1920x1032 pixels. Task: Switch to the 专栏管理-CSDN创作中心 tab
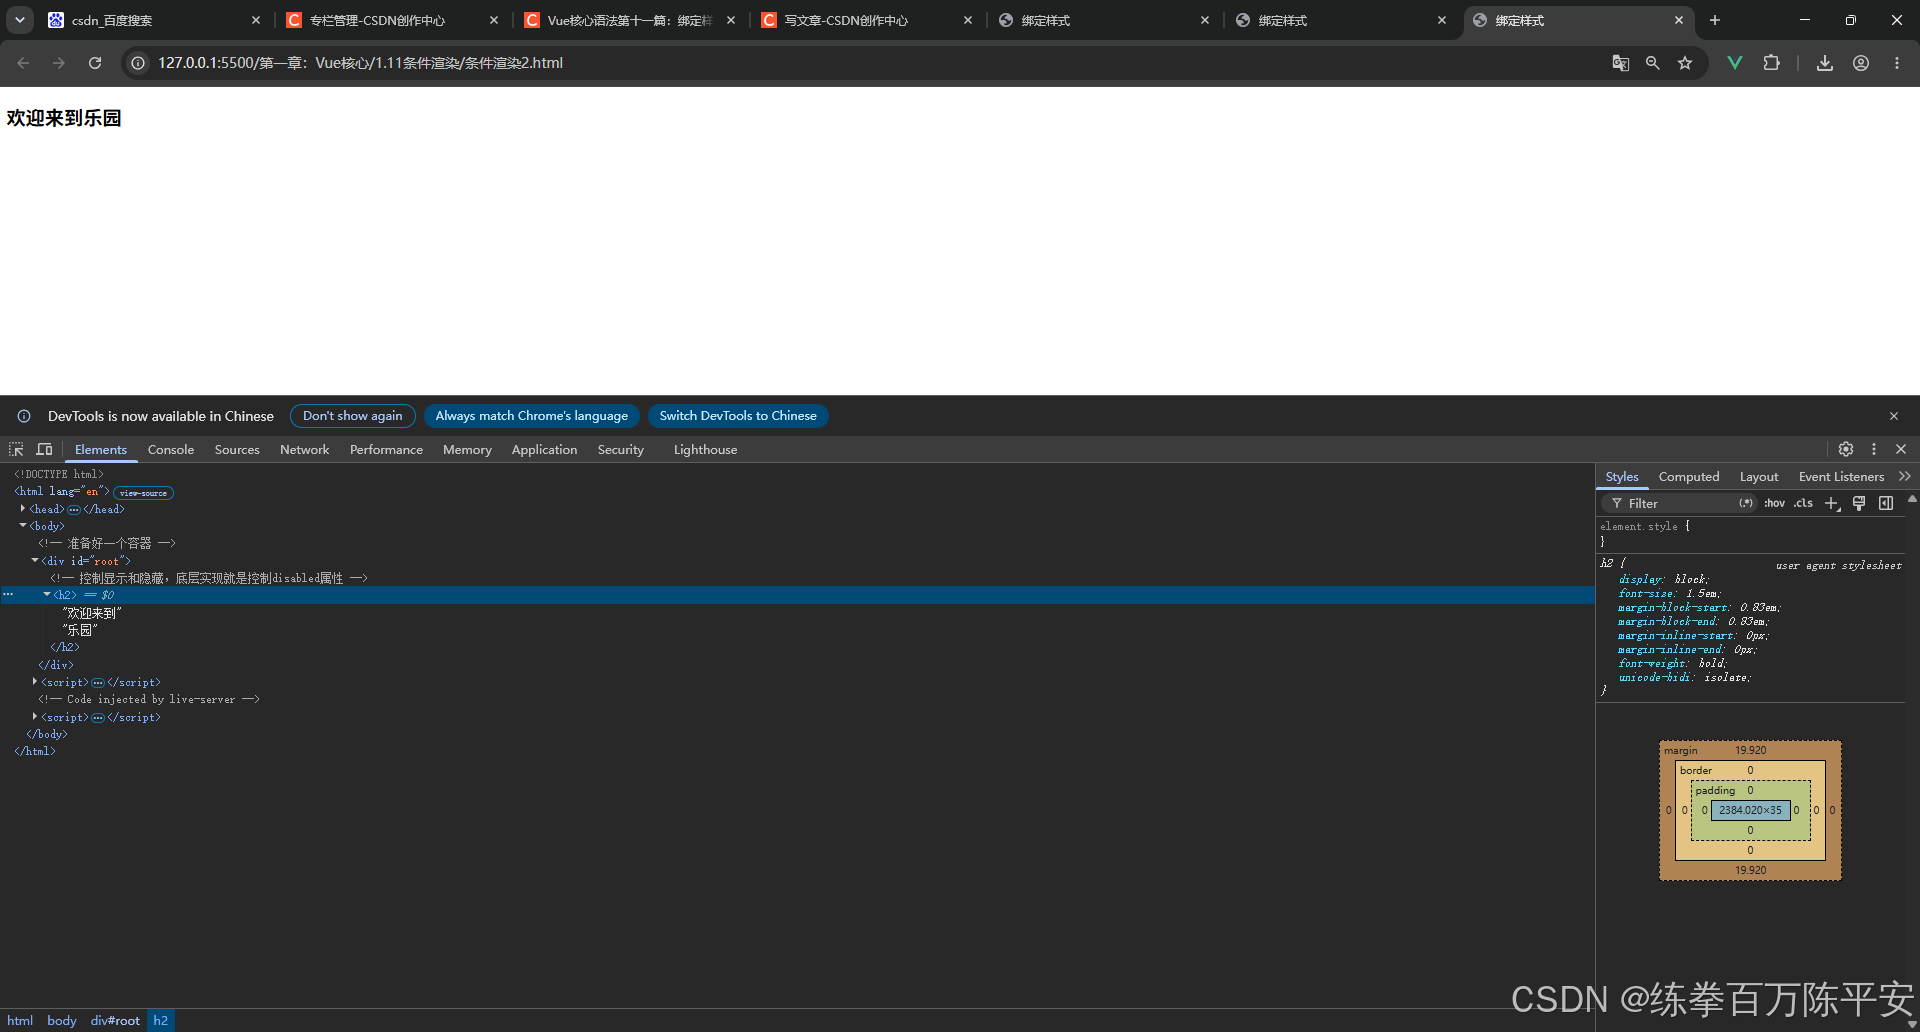coord(392,20)
